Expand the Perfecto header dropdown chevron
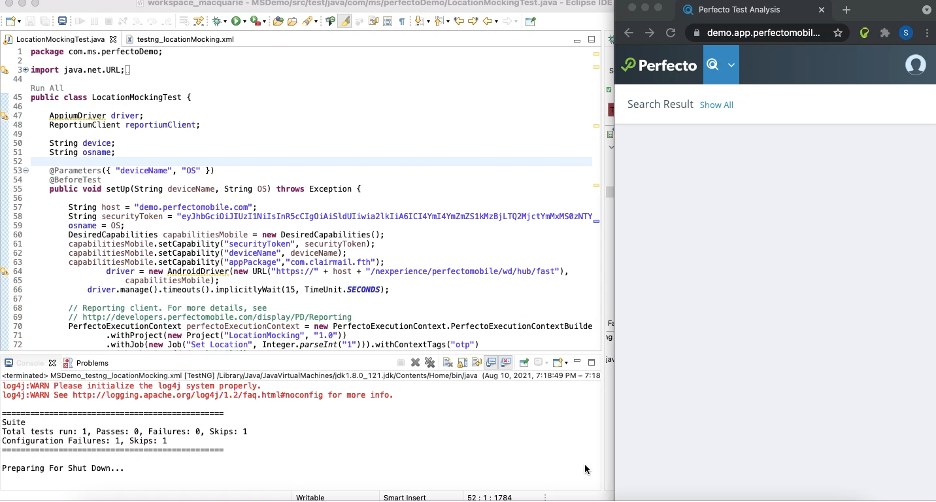This screenshot has height=502, width=936. (731, 65)
